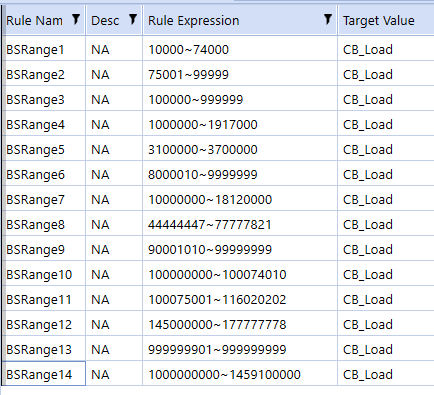Open the Rule Expression column filter icon
The width and height of the screenshot is (434, 395).
(328, 20)
